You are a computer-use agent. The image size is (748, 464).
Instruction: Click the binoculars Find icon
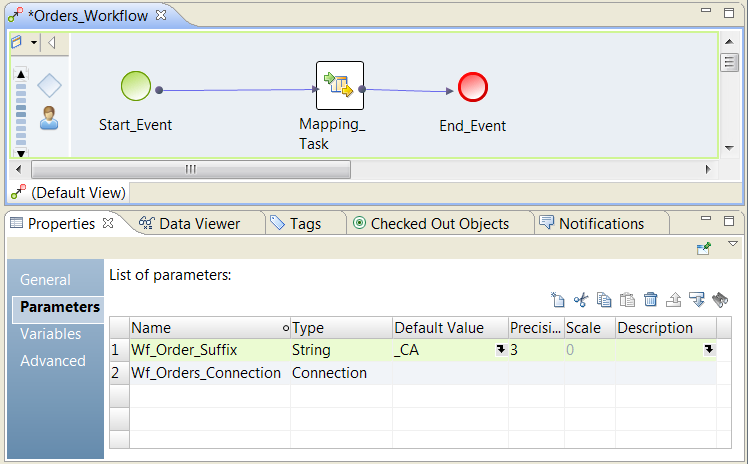coord(720,299)
